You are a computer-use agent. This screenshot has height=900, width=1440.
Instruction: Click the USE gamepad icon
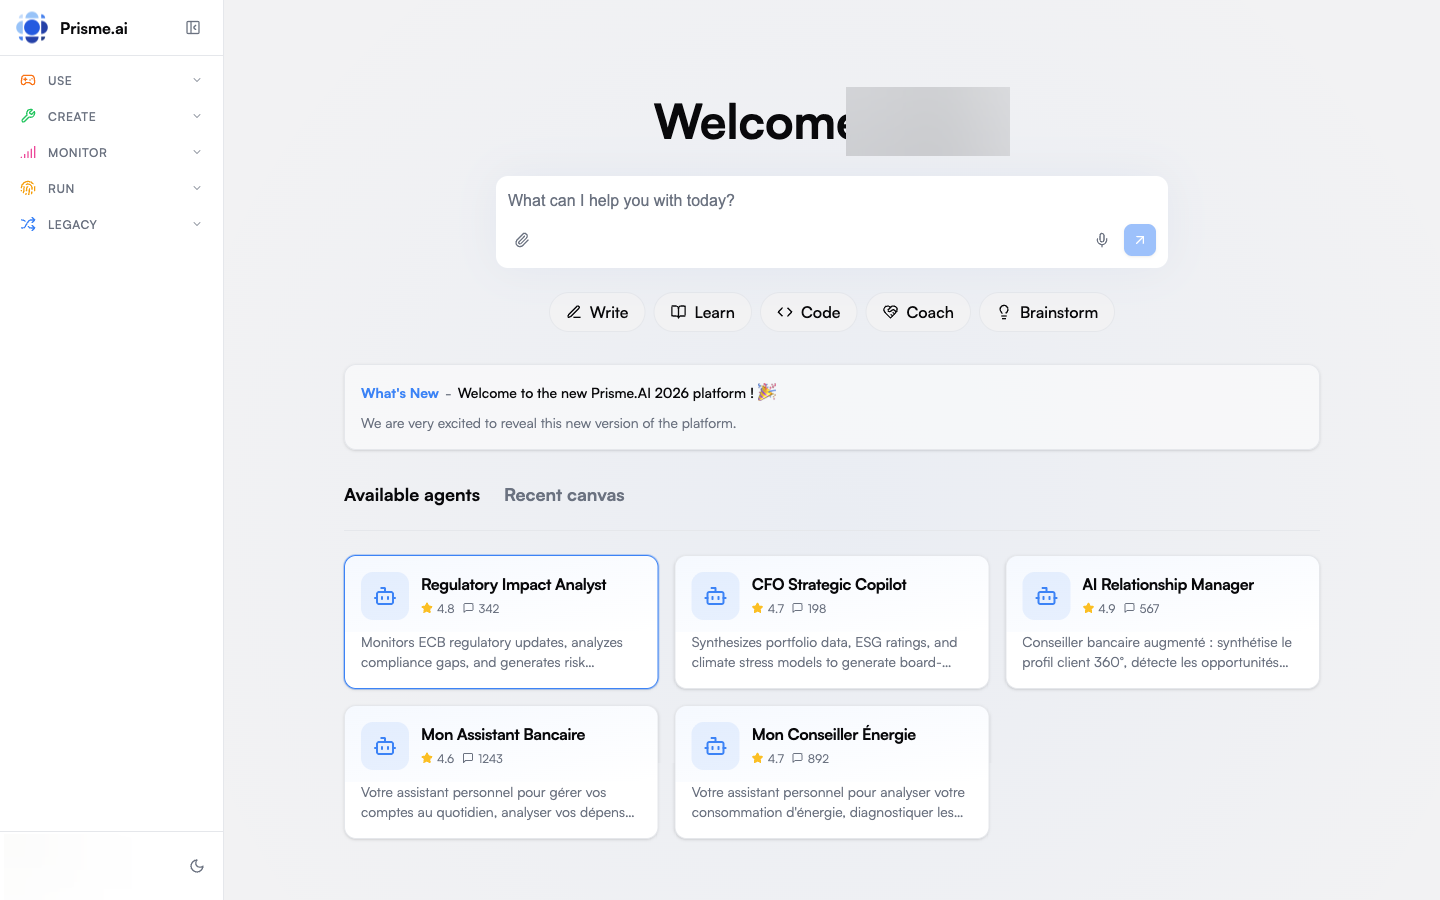28,80
